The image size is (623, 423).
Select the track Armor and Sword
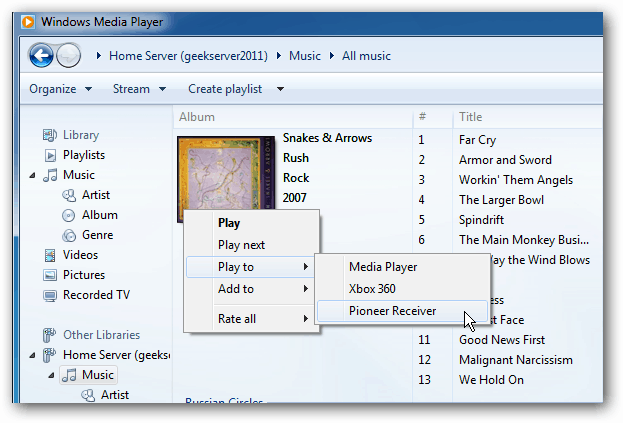pyautogui.click(x=505, y=160)
